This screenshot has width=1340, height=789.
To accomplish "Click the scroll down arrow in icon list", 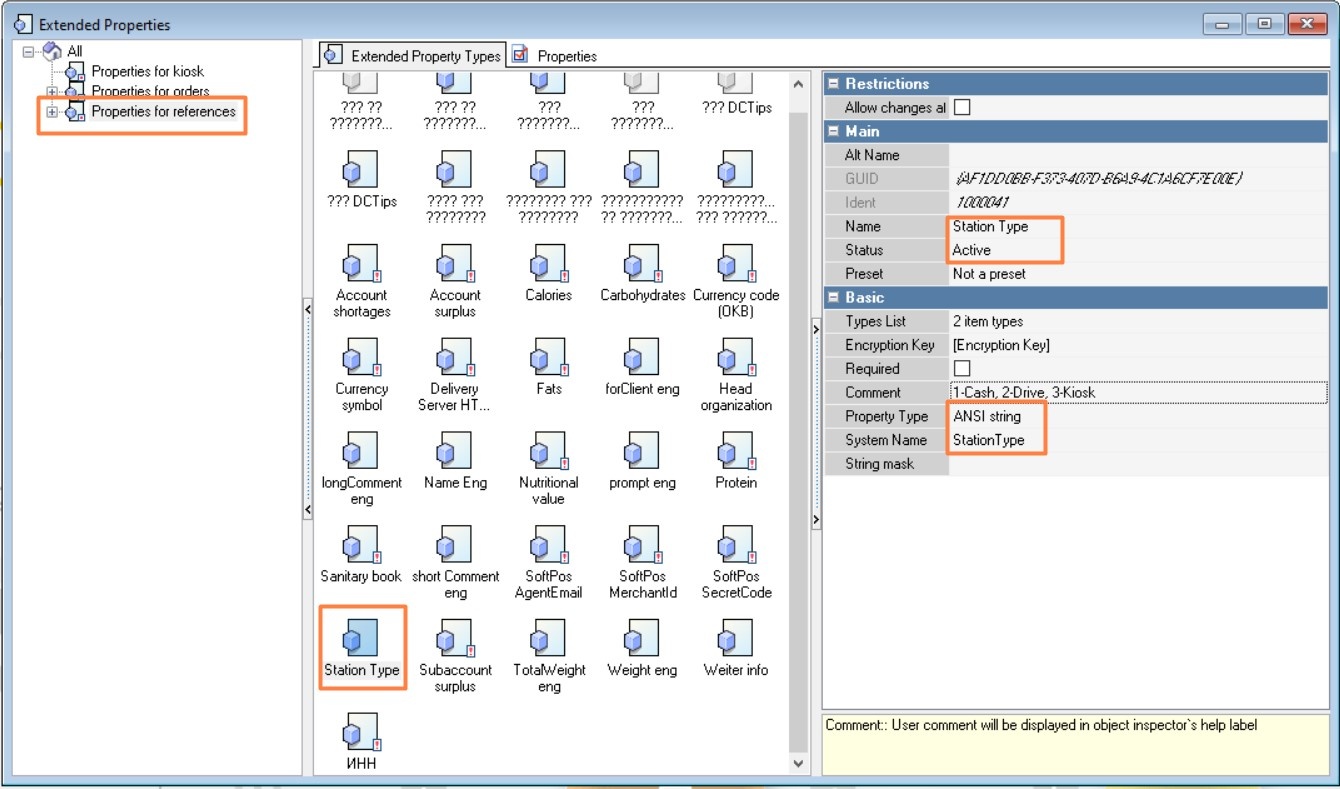I will 798,763.
